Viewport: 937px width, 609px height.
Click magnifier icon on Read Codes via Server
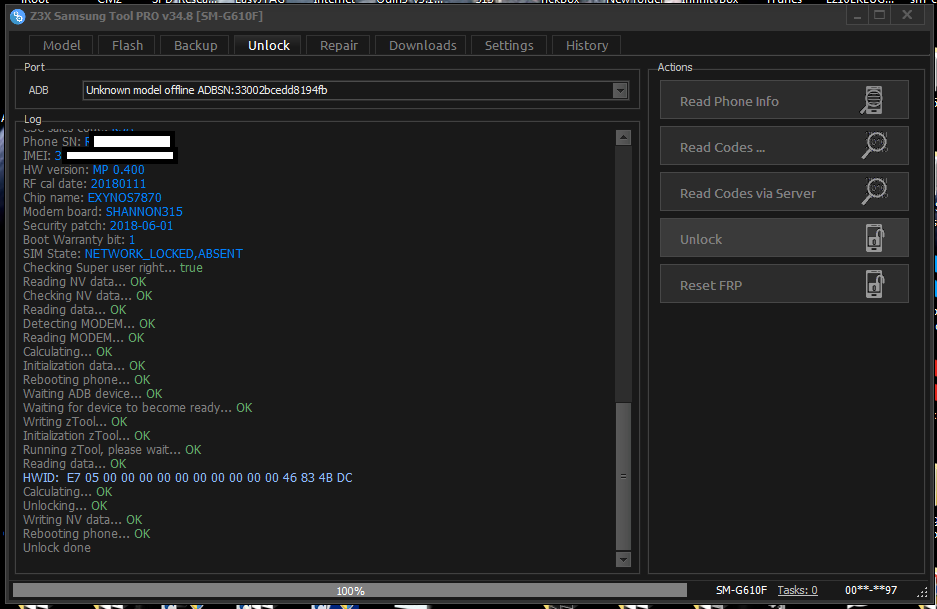tap(874, 191)
